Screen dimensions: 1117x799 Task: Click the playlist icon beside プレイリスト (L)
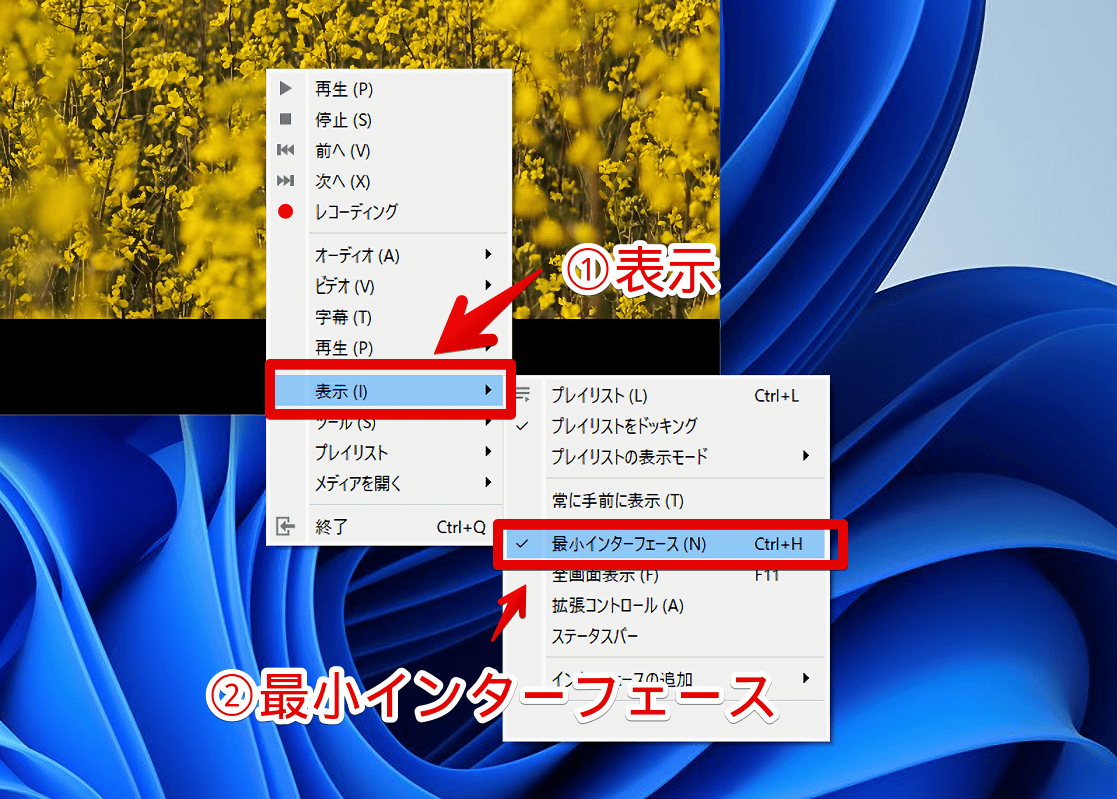pos(522,395)
